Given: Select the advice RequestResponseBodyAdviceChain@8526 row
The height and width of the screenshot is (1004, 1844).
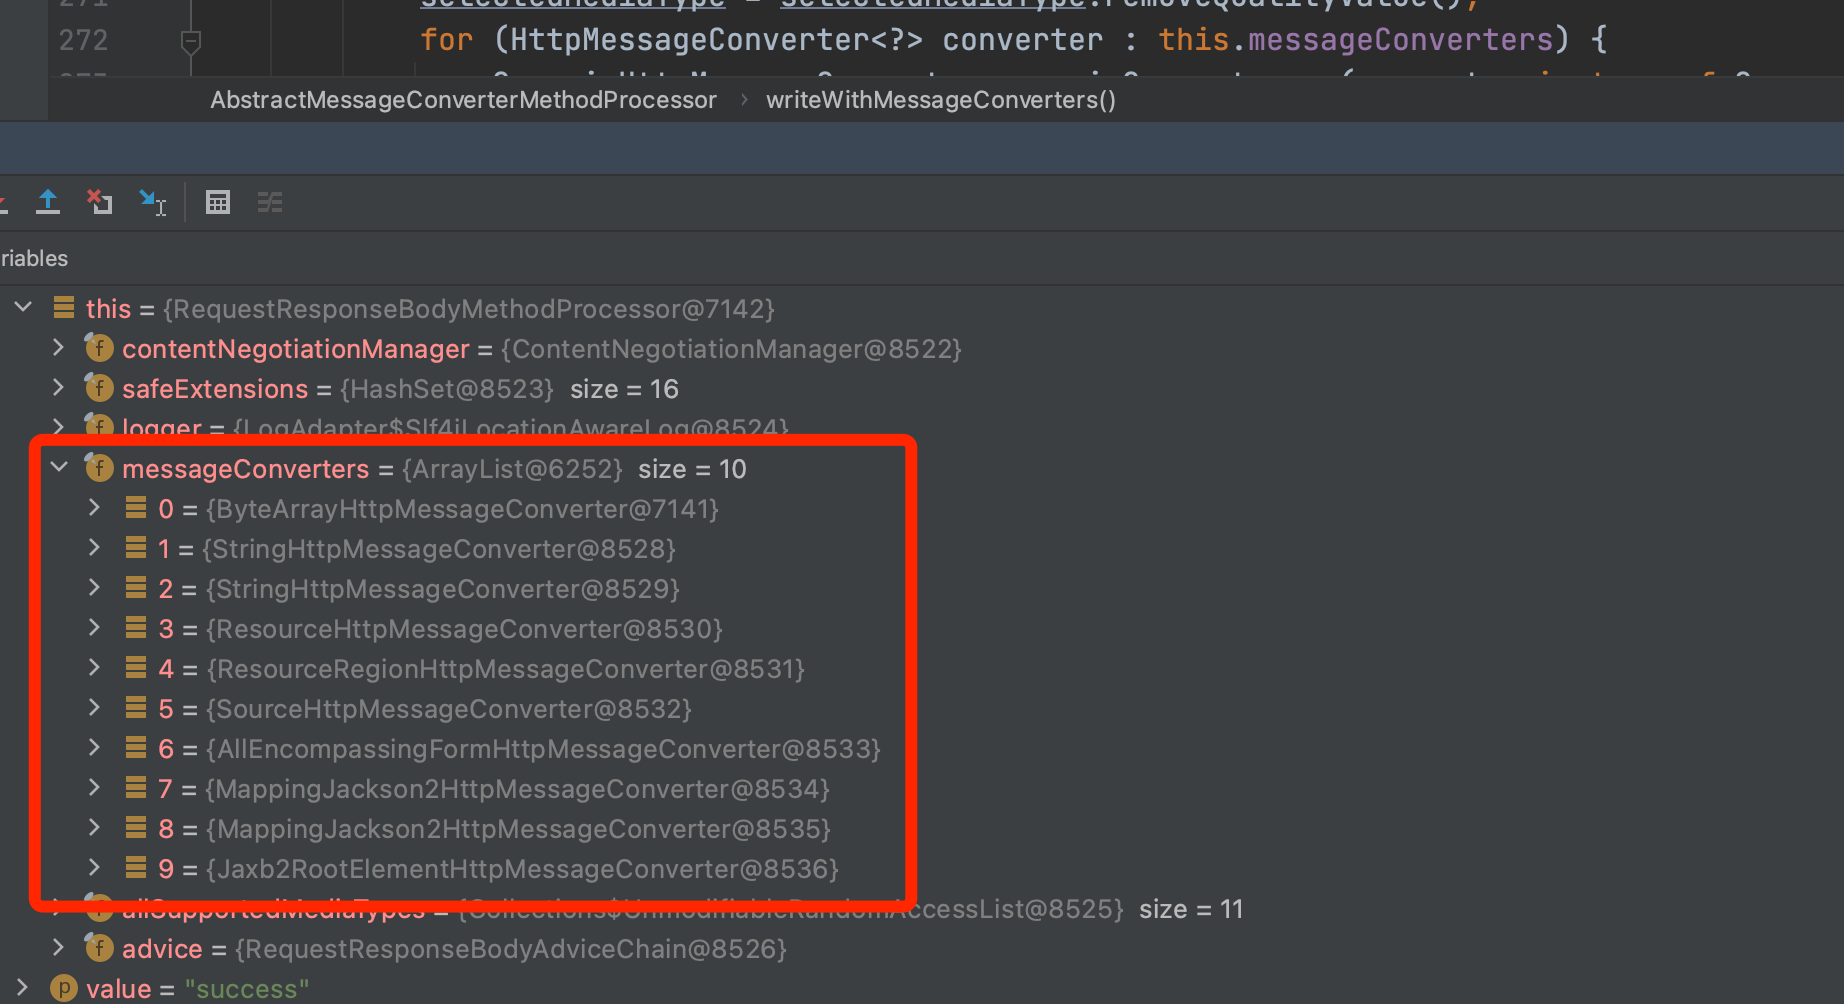Looking at the screenshot, I should click(x=922, y=949).
